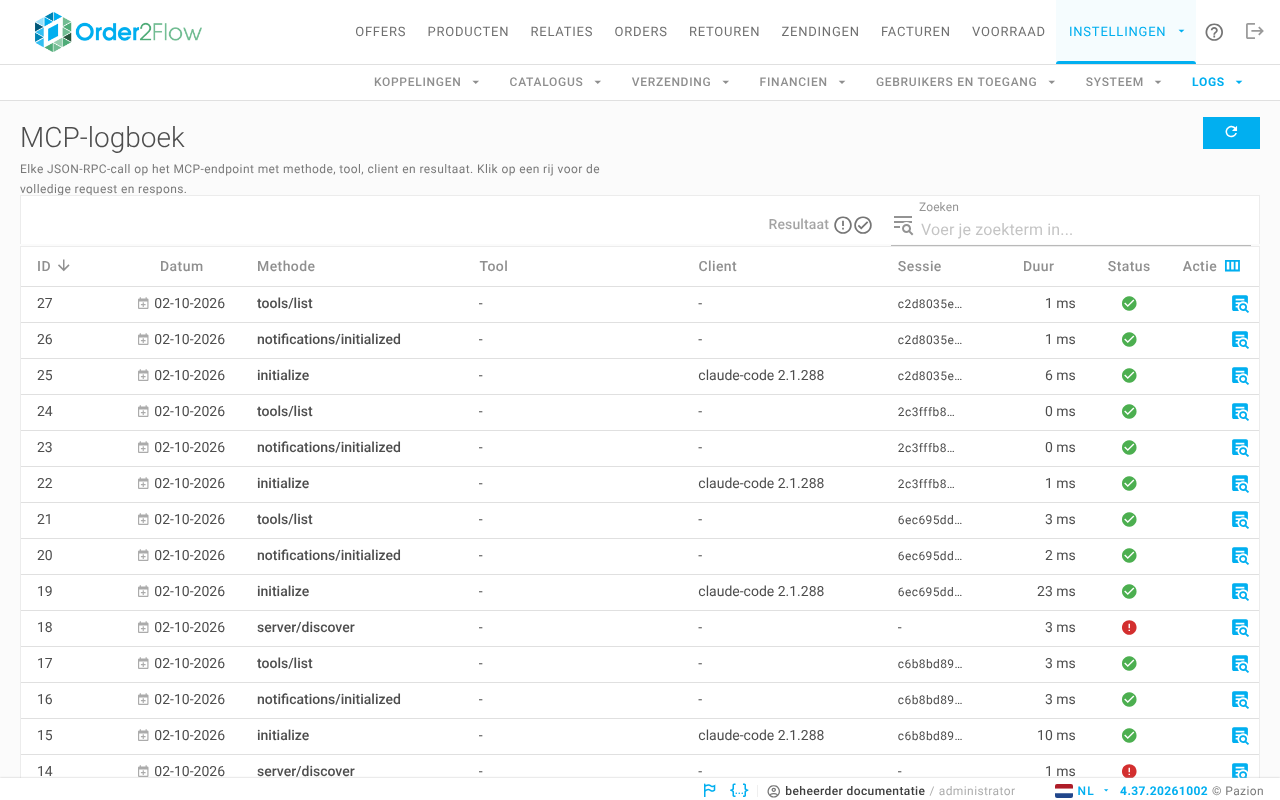Click the logout icon in the header
This screenshot has width=1280, height=800.
[1255, 32]
